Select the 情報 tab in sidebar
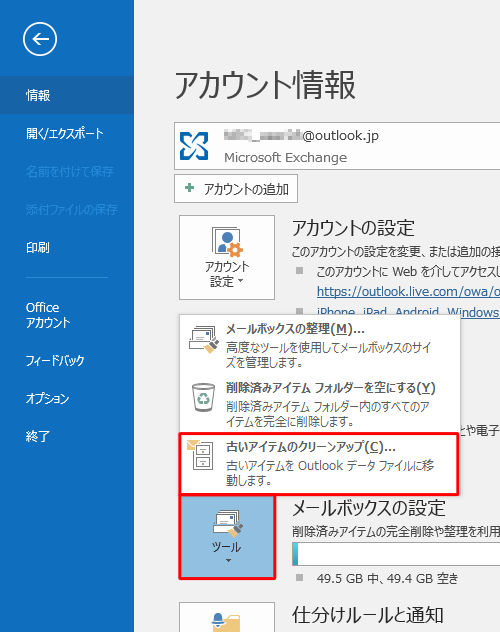500x632 pixels. click(x=66, y=95)
